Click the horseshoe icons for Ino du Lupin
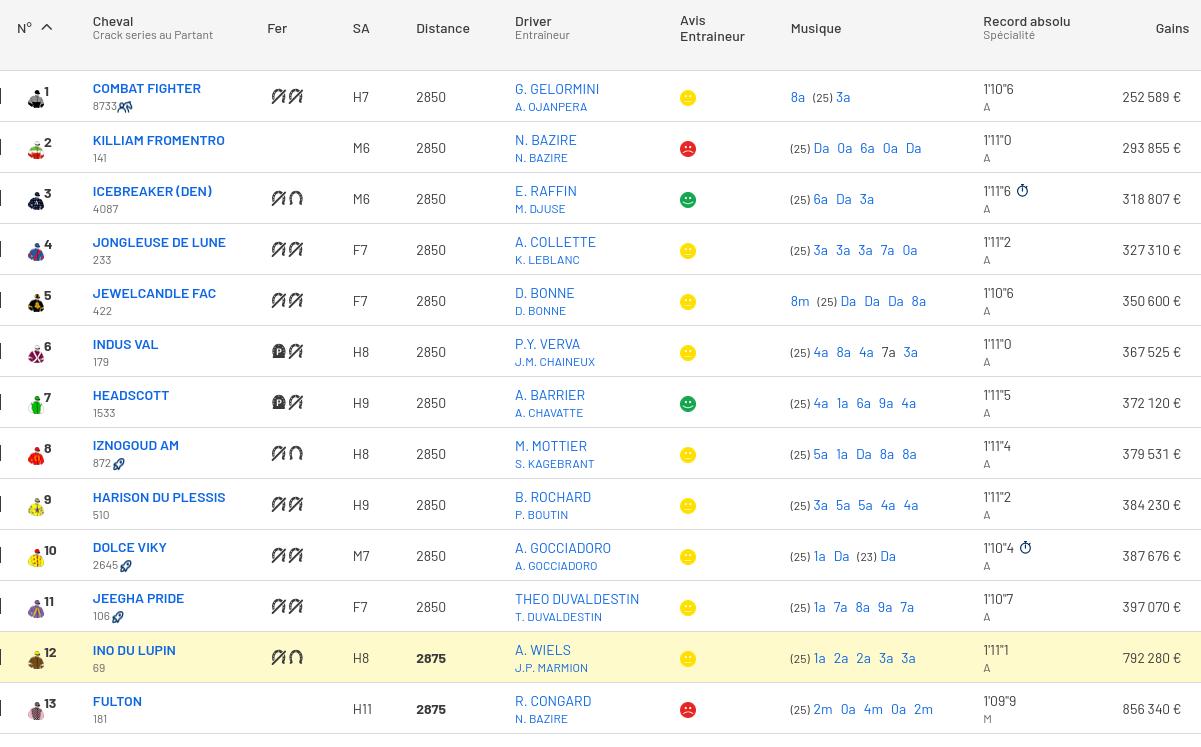Screen dimensions: 1201x747 click(x=287, y=658)
